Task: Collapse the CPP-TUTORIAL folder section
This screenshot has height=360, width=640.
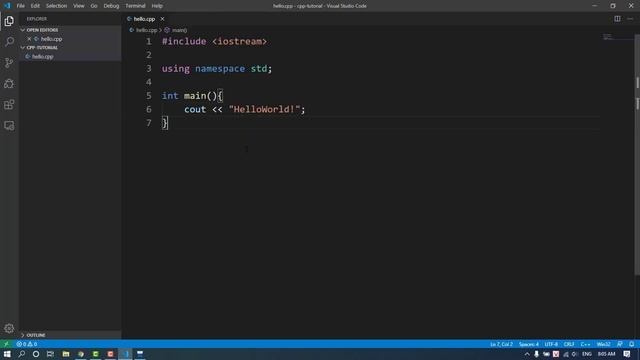Action: 40,47
